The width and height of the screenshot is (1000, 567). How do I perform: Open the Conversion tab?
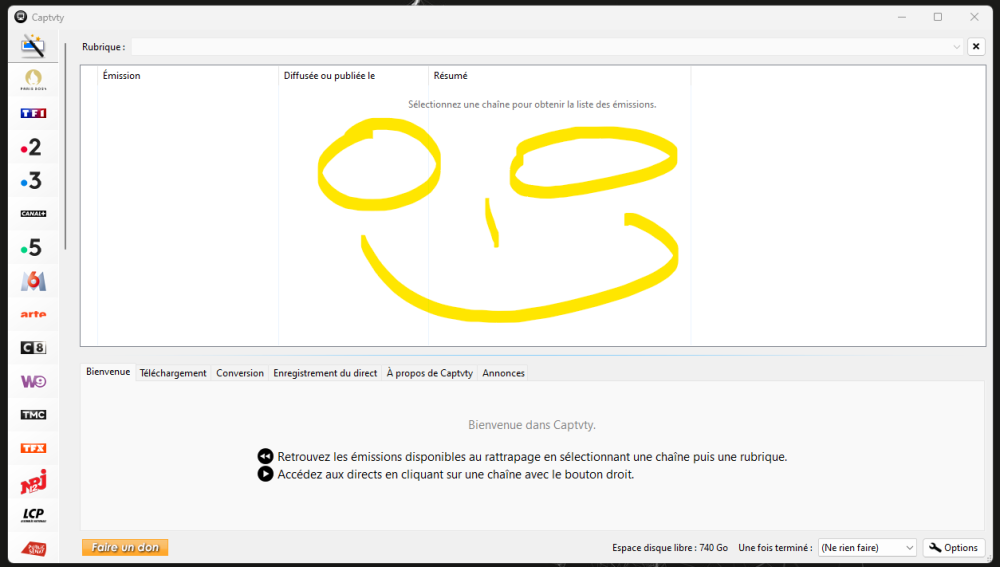240,373
